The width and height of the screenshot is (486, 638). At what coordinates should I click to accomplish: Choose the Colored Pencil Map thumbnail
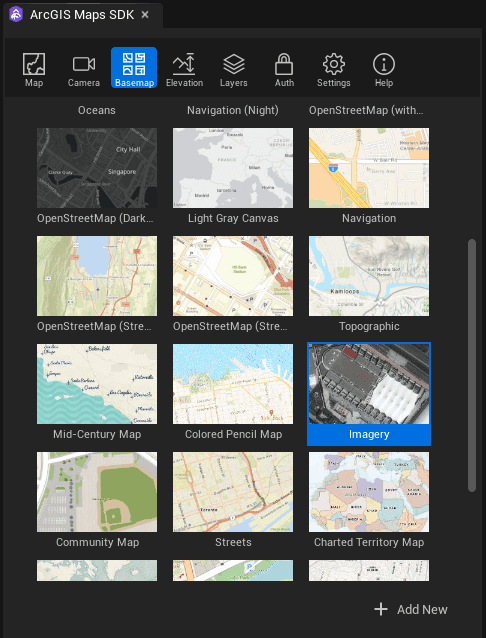(x=233, y=384)
